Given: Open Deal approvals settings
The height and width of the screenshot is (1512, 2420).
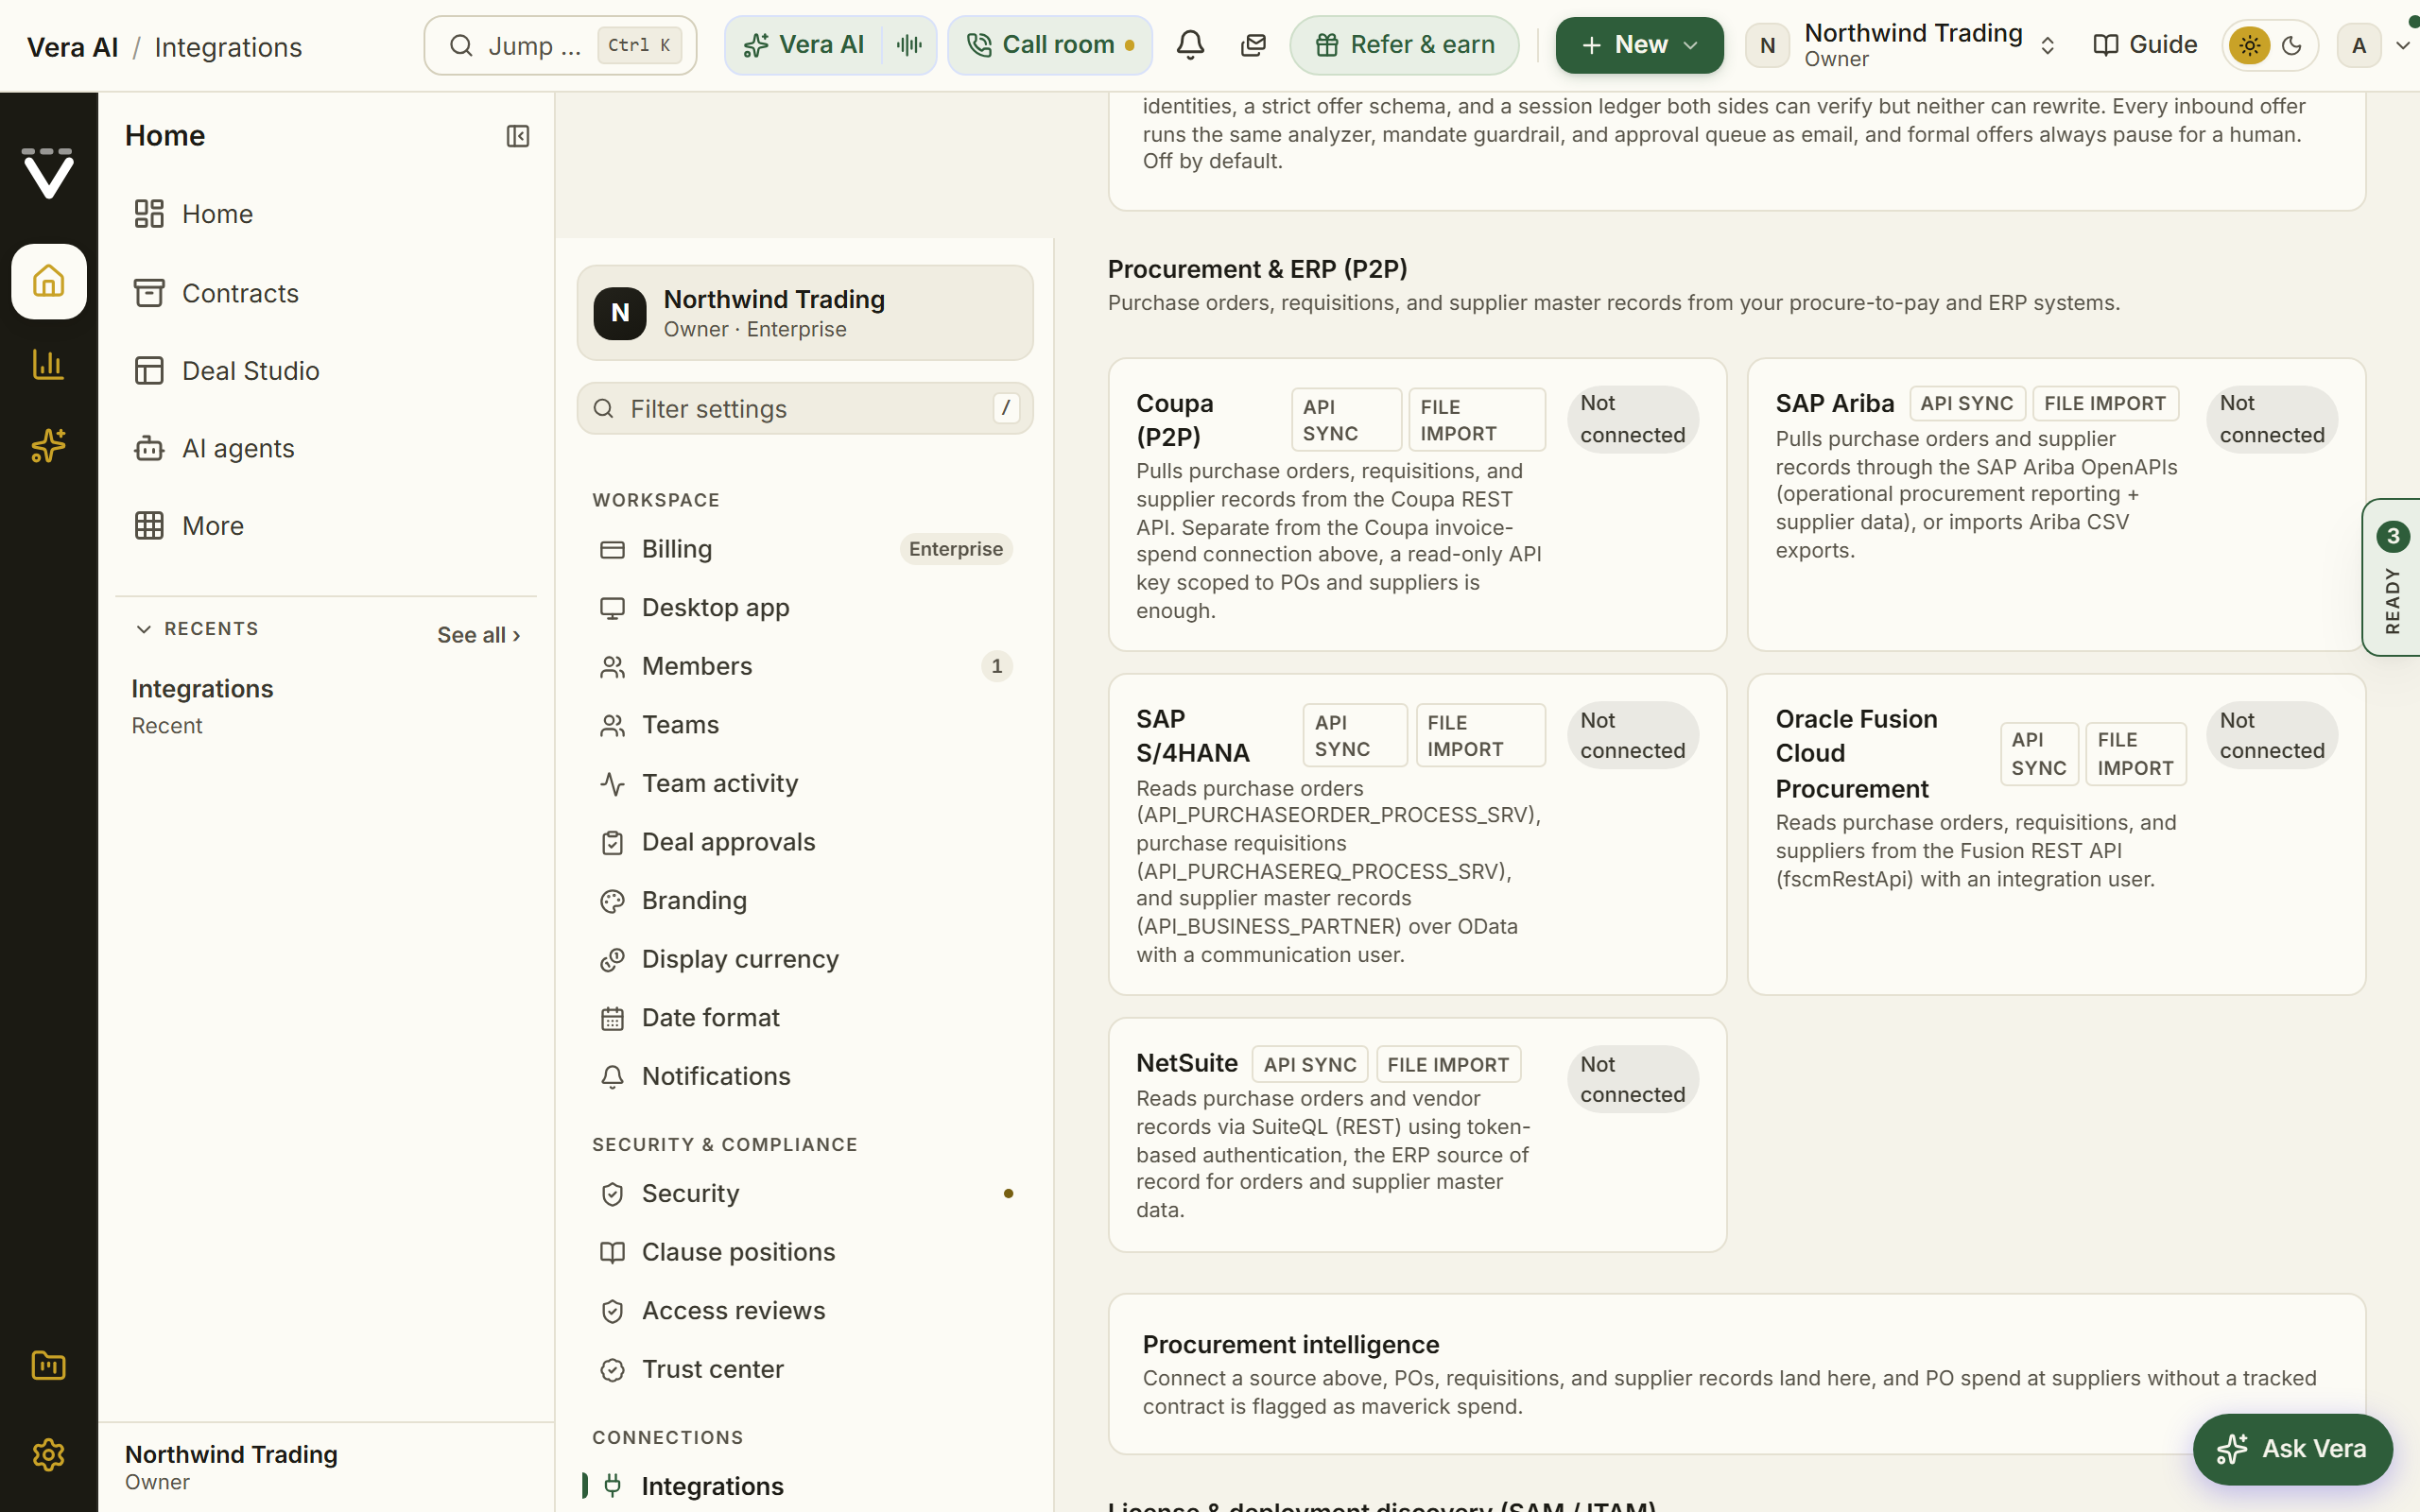Looking at the screenshot, I should tap(805, 842).
